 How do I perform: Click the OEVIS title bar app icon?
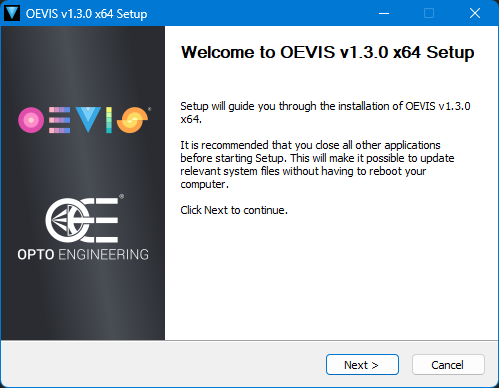12,13
